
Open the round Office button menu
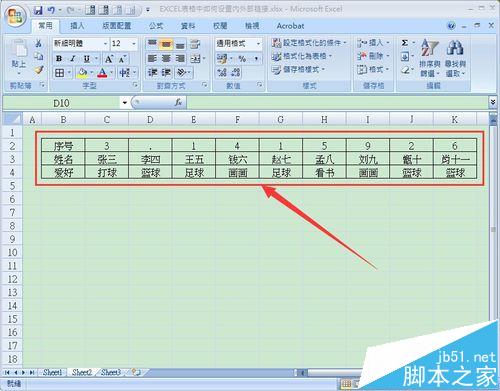pos(16,17)
